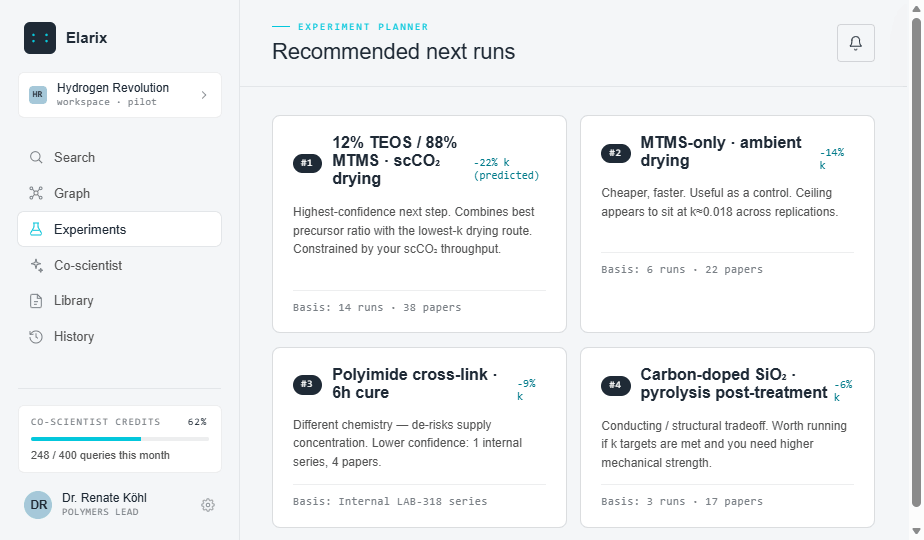Navigate to Library
Viewport: 924px width, 540px height.
[120, 301]
